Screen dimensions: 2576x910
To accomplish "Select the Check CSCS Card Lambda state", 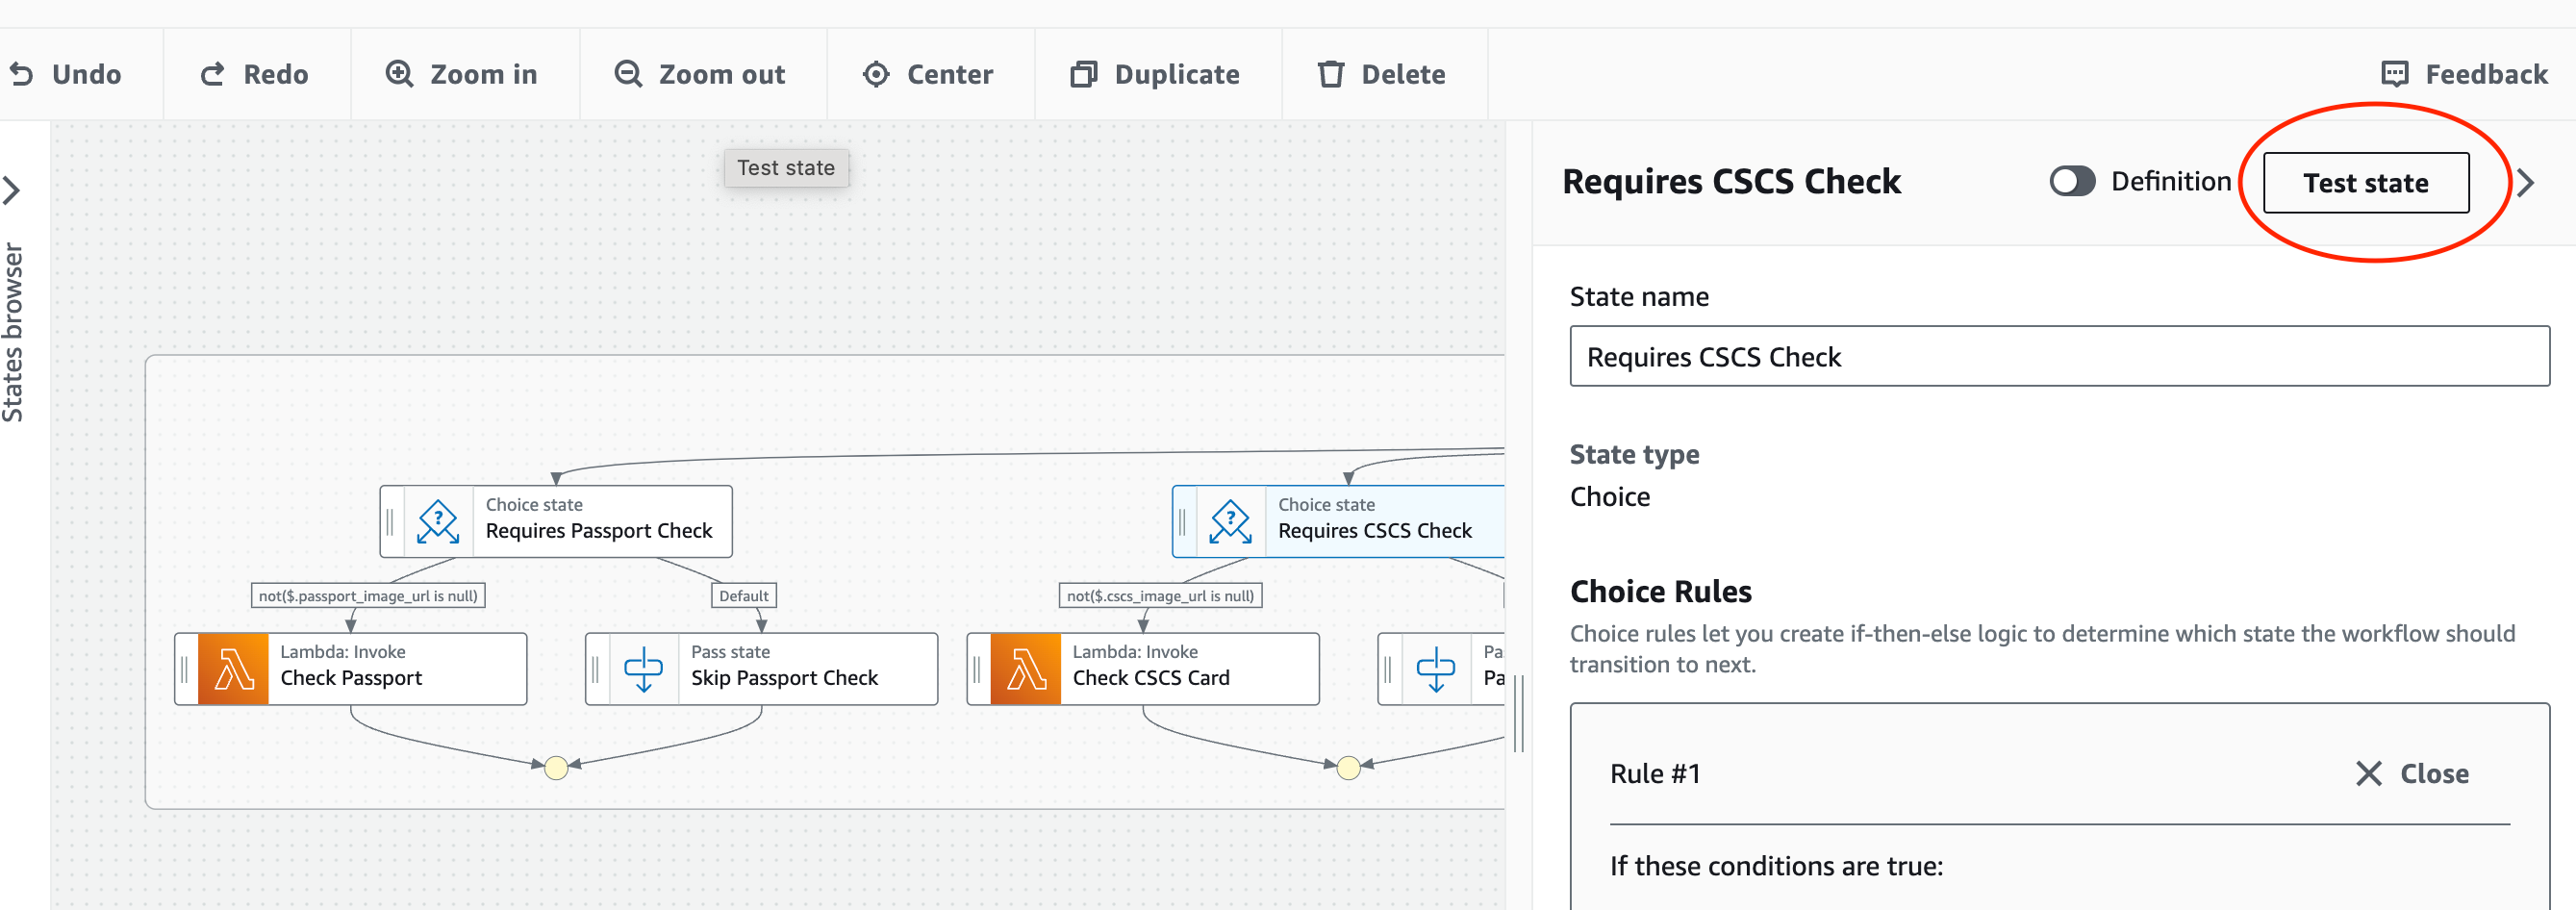I will point(1143,669).
